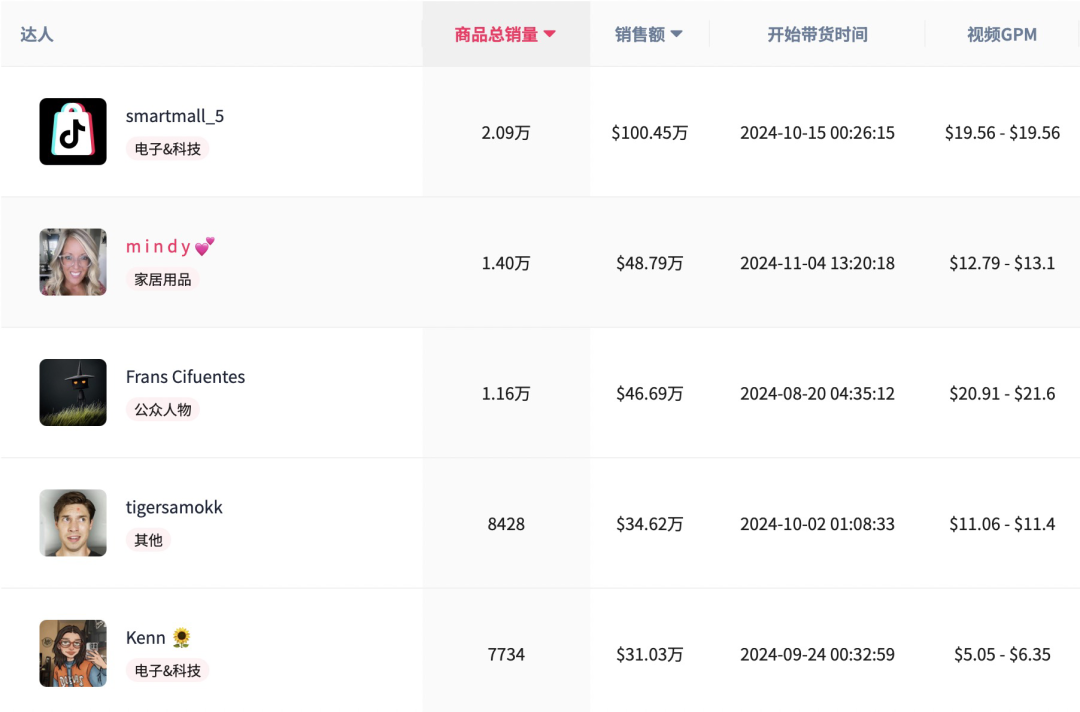
Task: Click the 2024-10-15 00:26:15 timestamp
Action: [818, 133]
